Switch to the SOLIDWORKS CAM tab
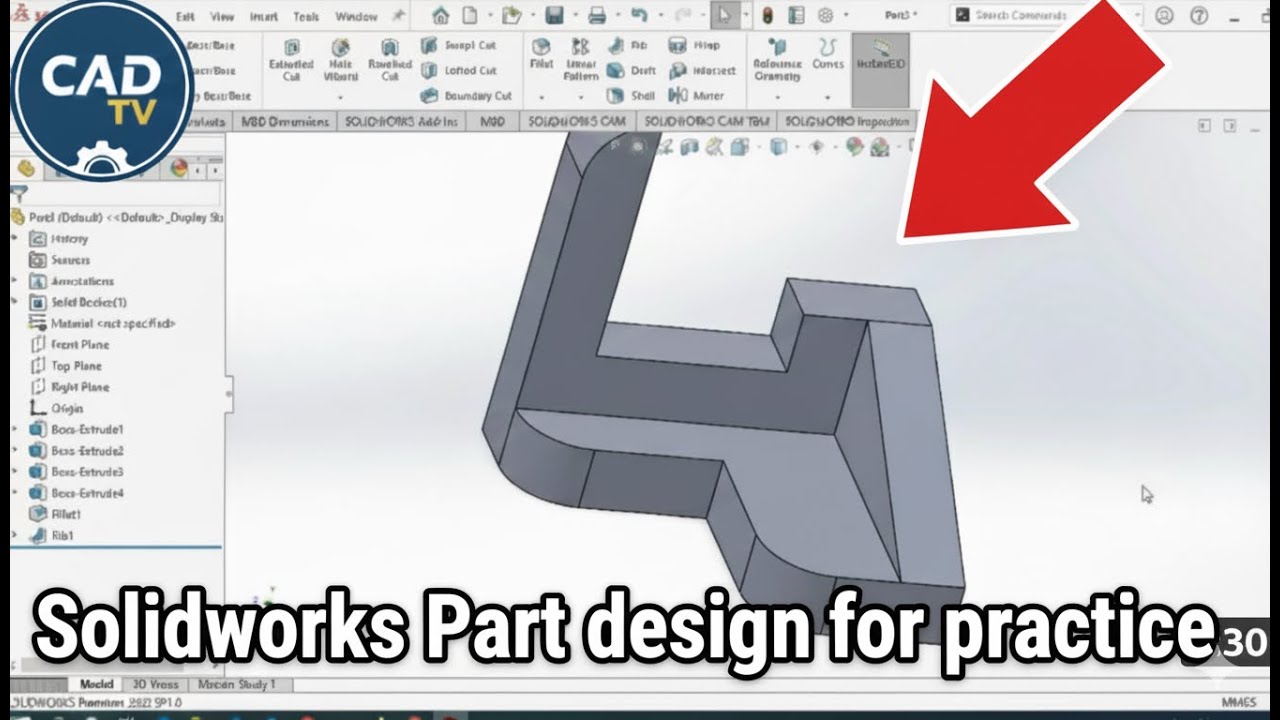 click(x=578, y=121)
